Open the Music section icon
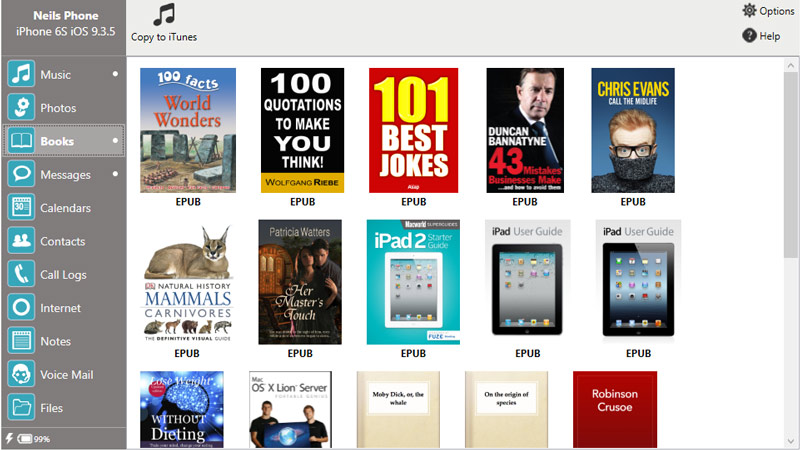800x450 pixels. (21, 74)
